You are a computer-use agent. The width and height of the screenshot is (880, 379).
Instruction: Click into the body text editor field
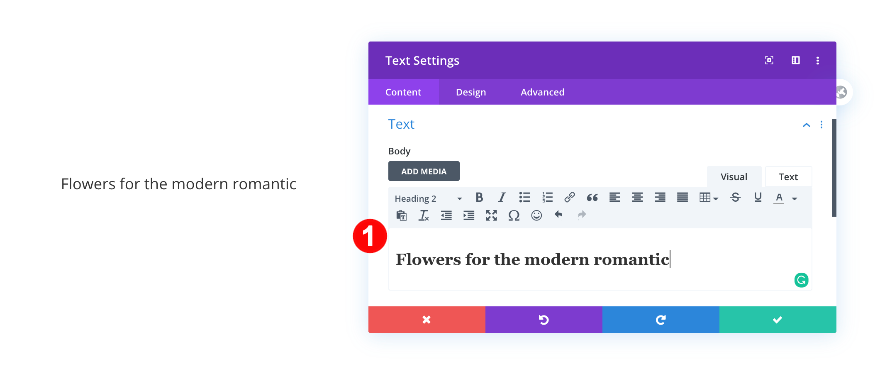(600, 259)
